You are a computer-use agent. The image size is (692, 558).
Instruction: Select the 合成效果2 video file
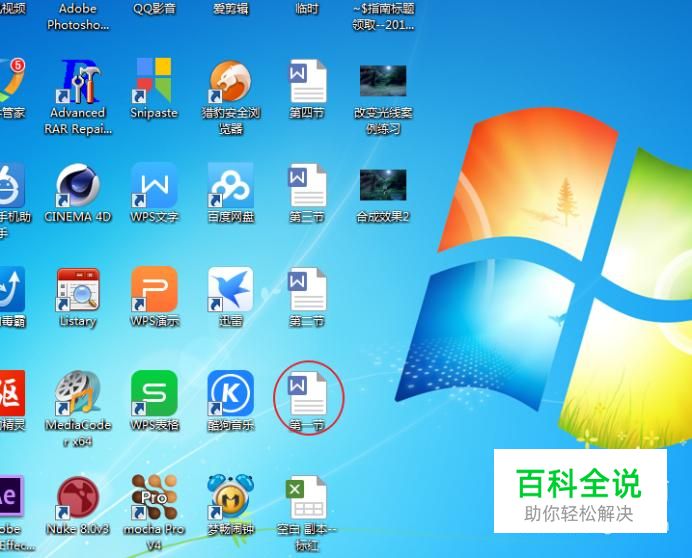tap(383, 185)
